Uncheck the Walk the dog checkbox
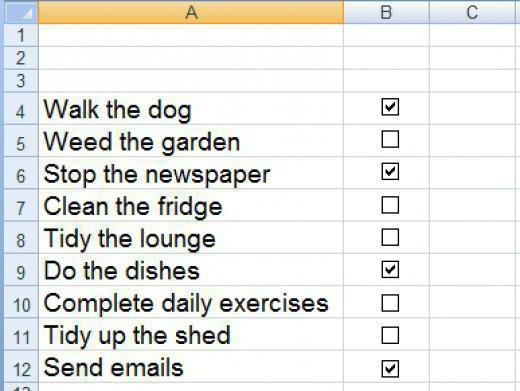This screenshot has width=520, height=391. click(x=390, y=107)
